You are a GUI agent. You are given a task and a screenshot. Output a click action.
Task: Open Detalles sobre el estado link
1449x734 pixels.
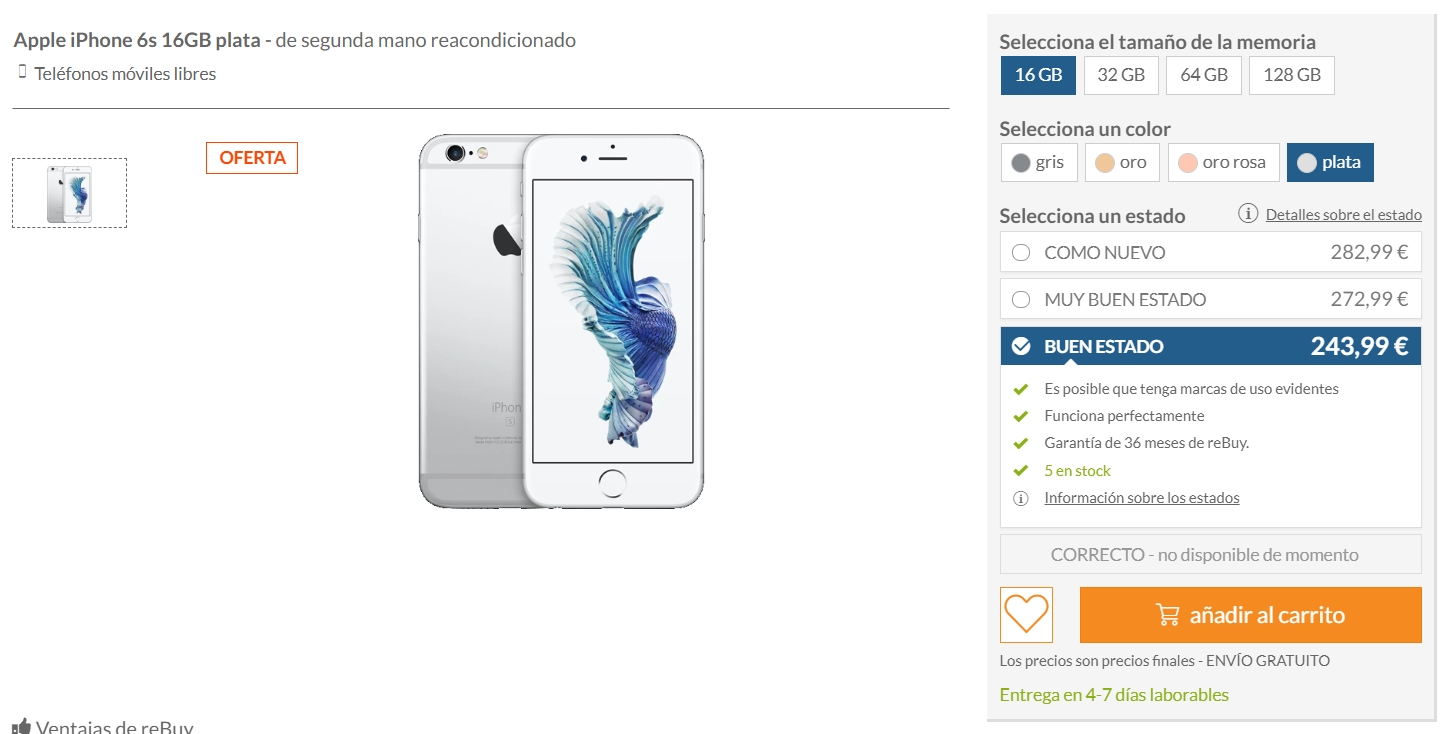[1343, 215]
